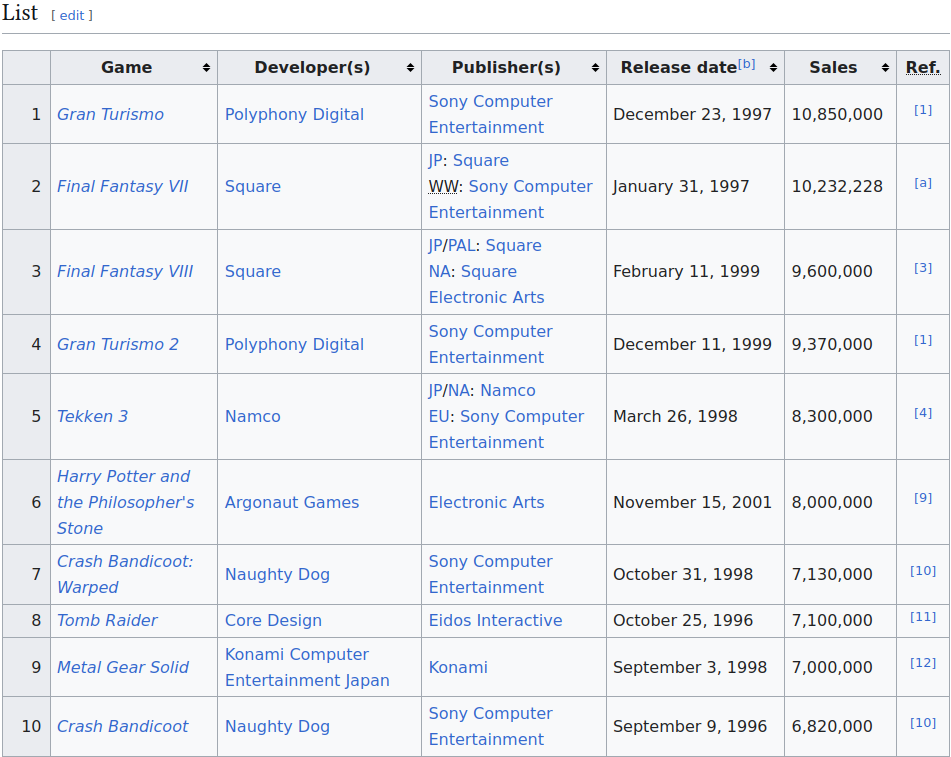951x757 pixels.
Task: Open Square publisher link after JP/PAL
Action: tap(514, 246)
